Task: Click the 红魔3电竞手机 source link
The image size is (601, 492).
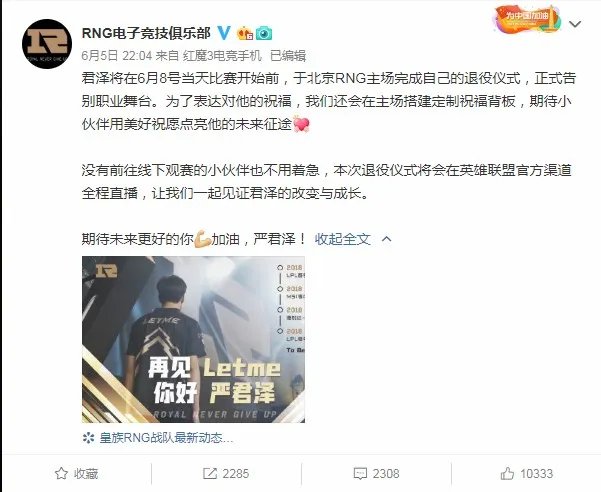Action: [x=222, y=56]
